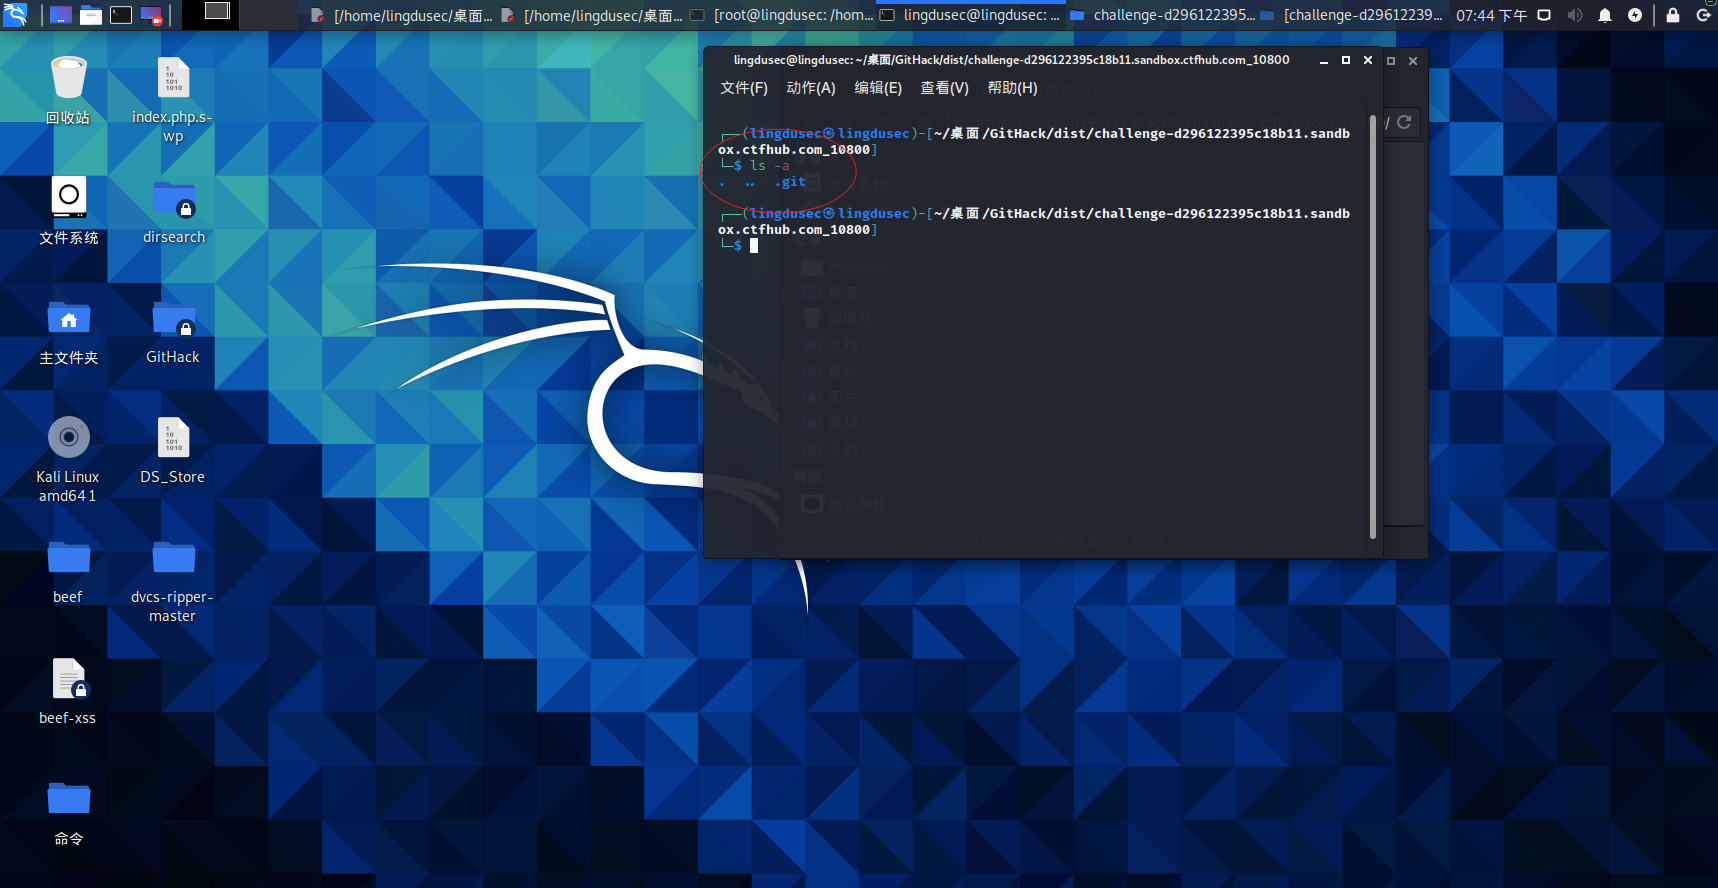Viewport: 1718px width, 888px height.
Task: Open the 命令 folder on desktop
Action: coord(68,812)
